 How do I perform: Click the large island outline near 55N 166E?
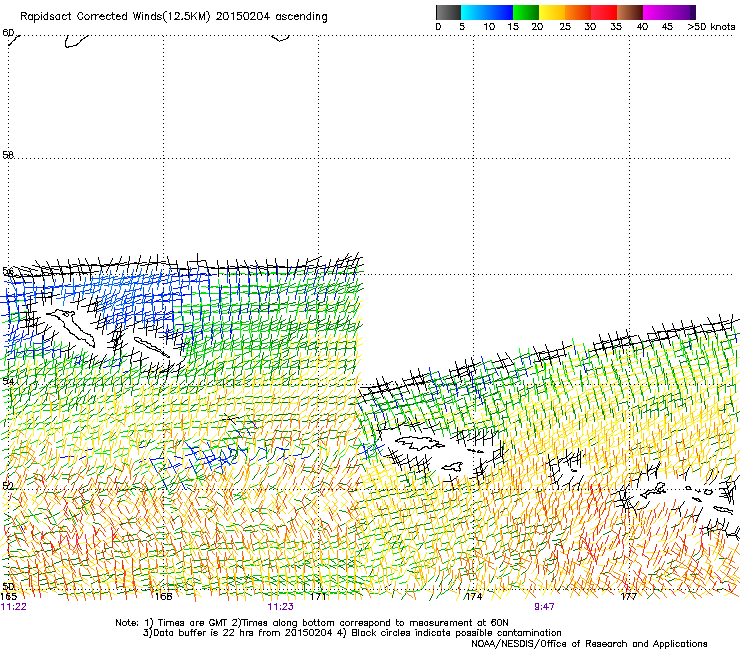coord(71,327)
